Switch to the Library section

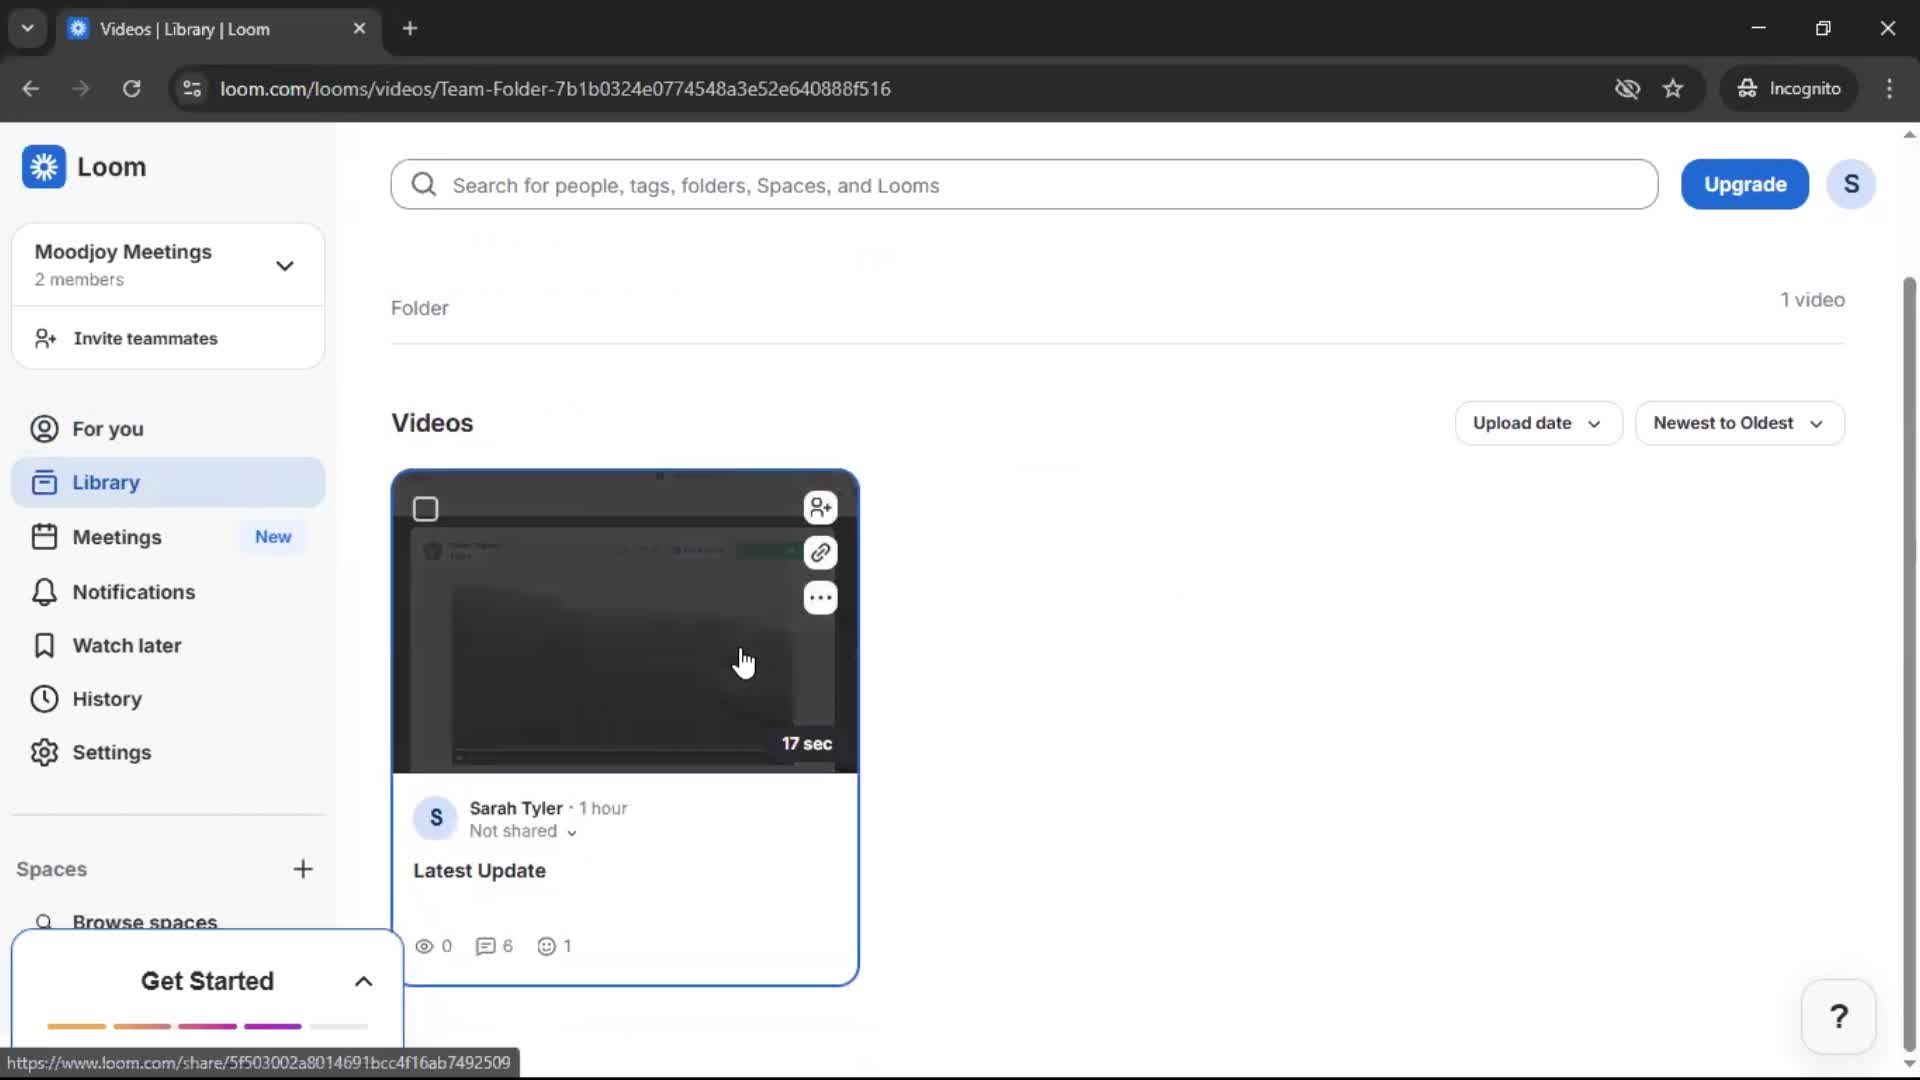point(107,482)
